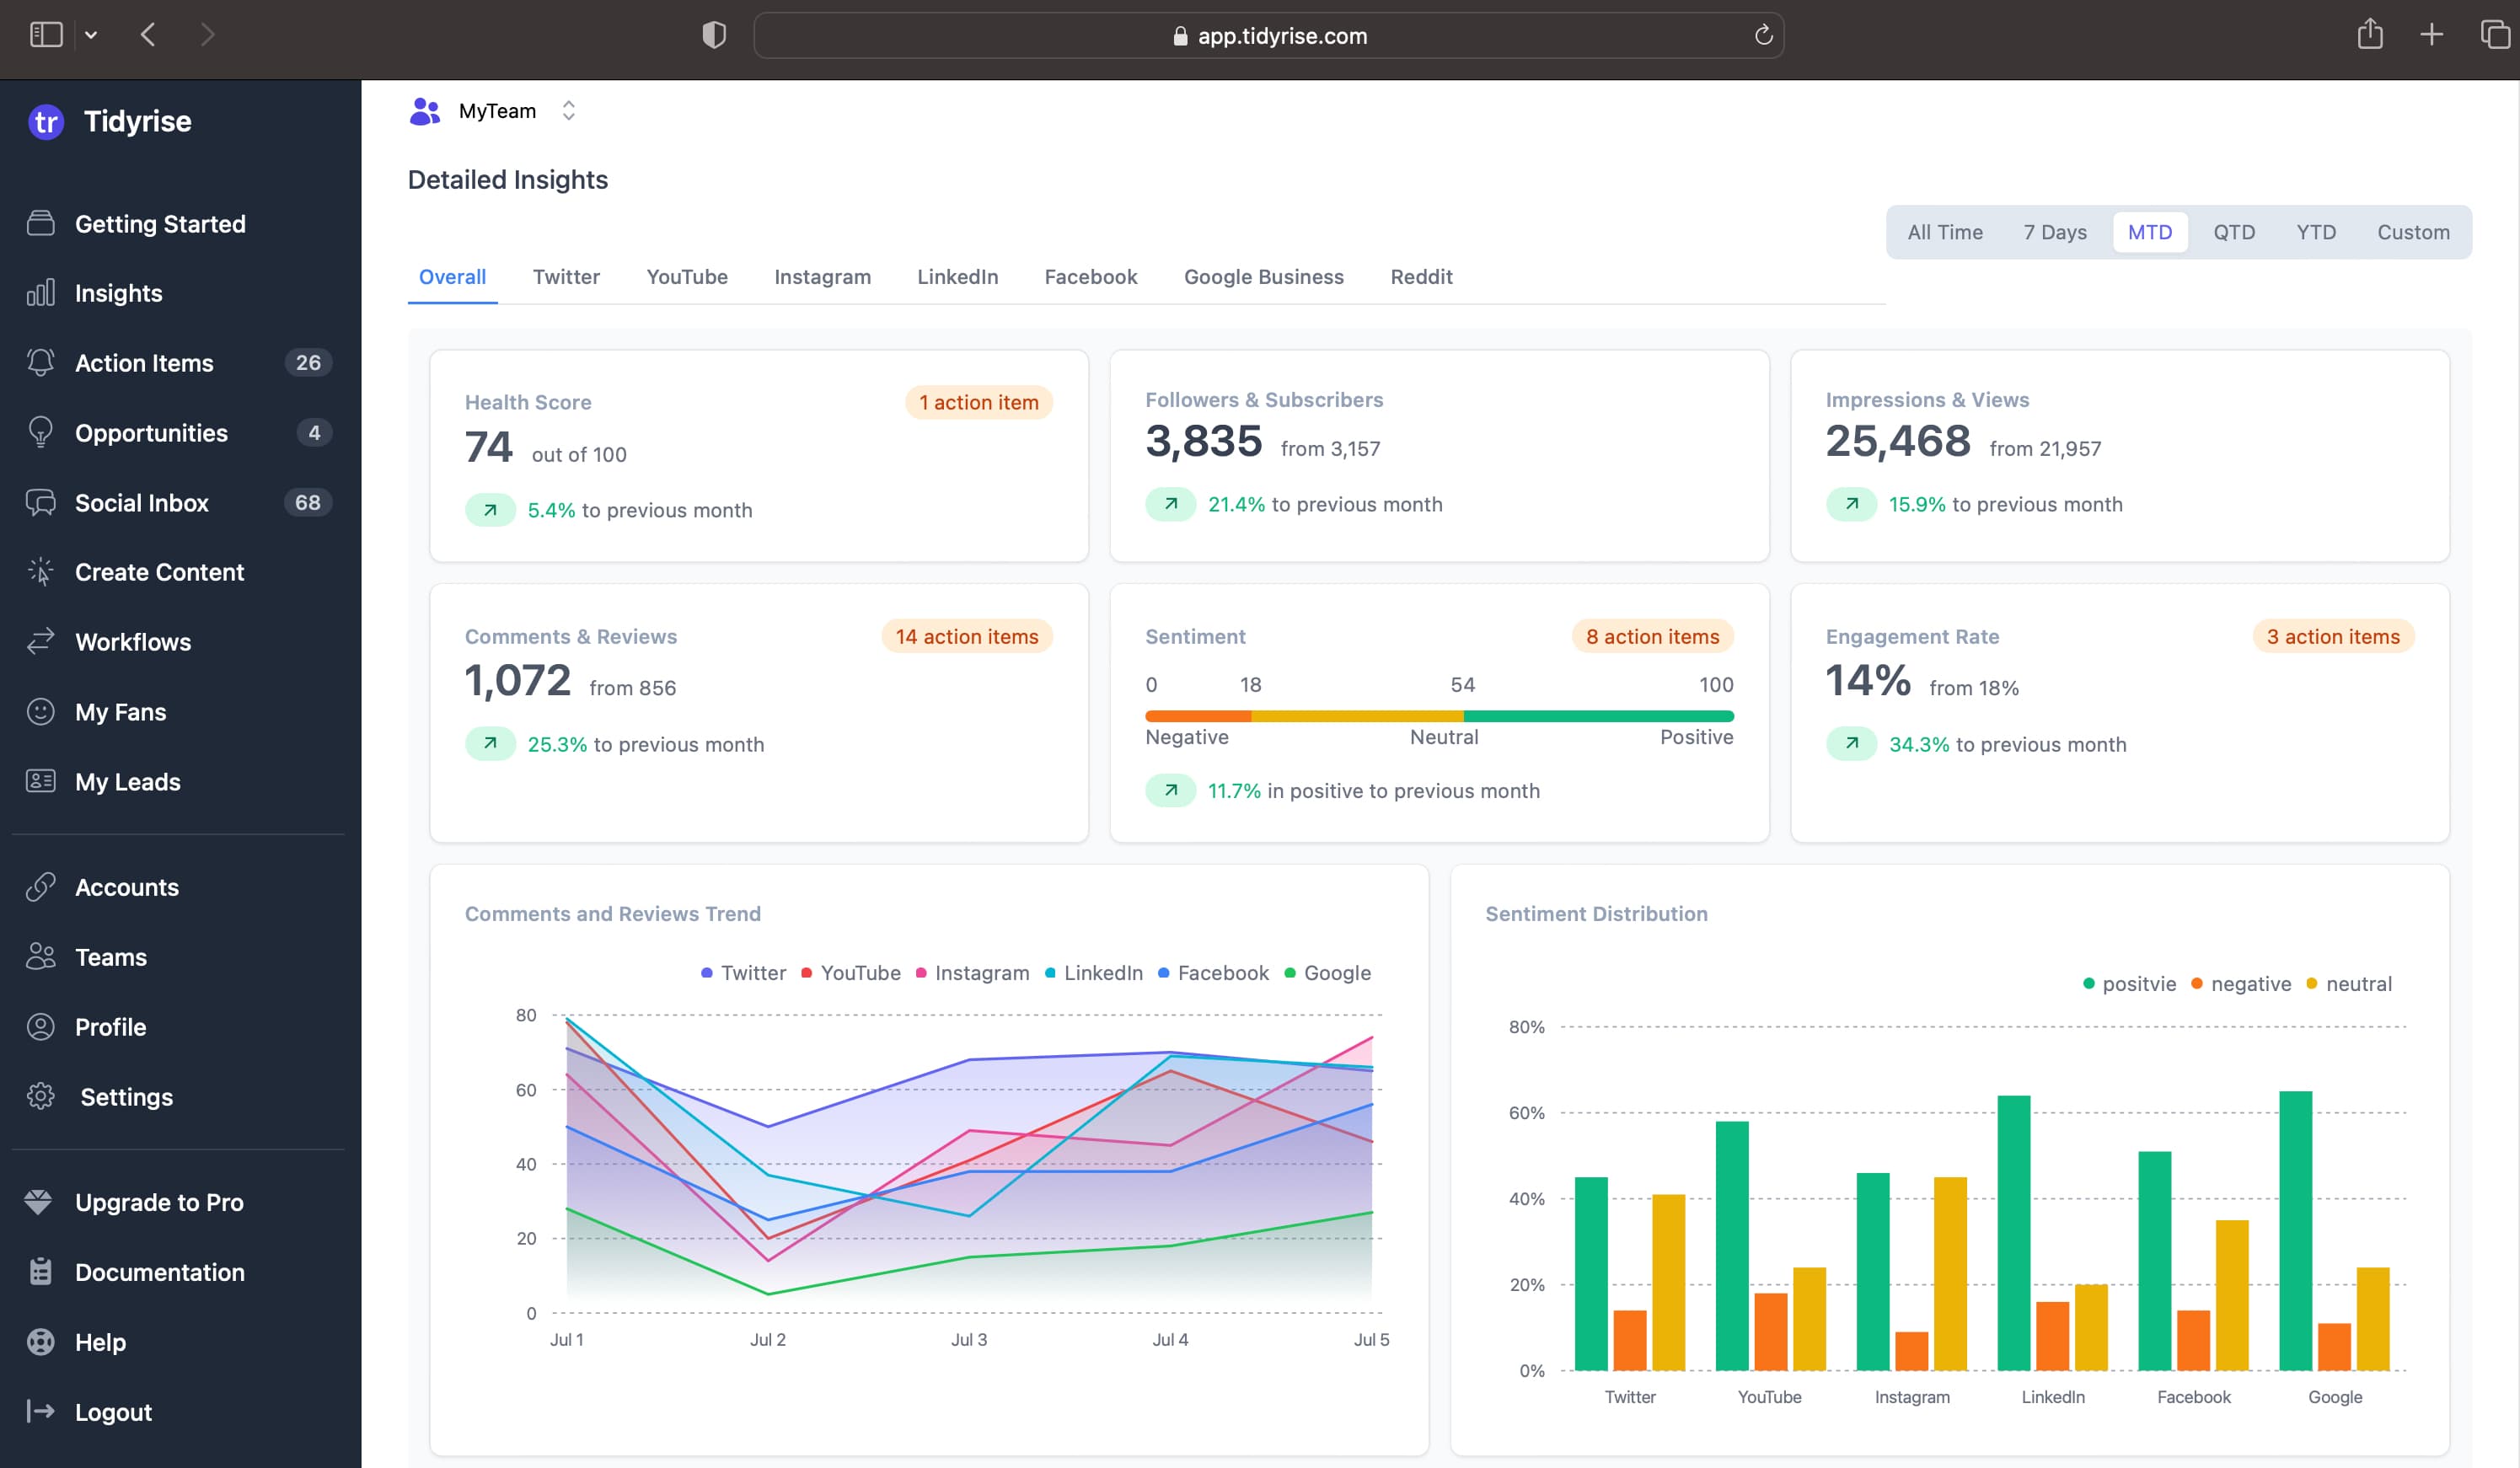The width and height of the screenshot is (2520, 1468).
Task: Show the tab overview icon in the browser
Action: coord(2495,35)
